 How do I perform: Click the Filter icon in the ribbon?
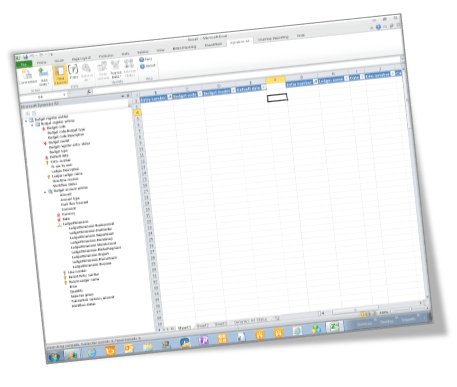tap(73, 72)
